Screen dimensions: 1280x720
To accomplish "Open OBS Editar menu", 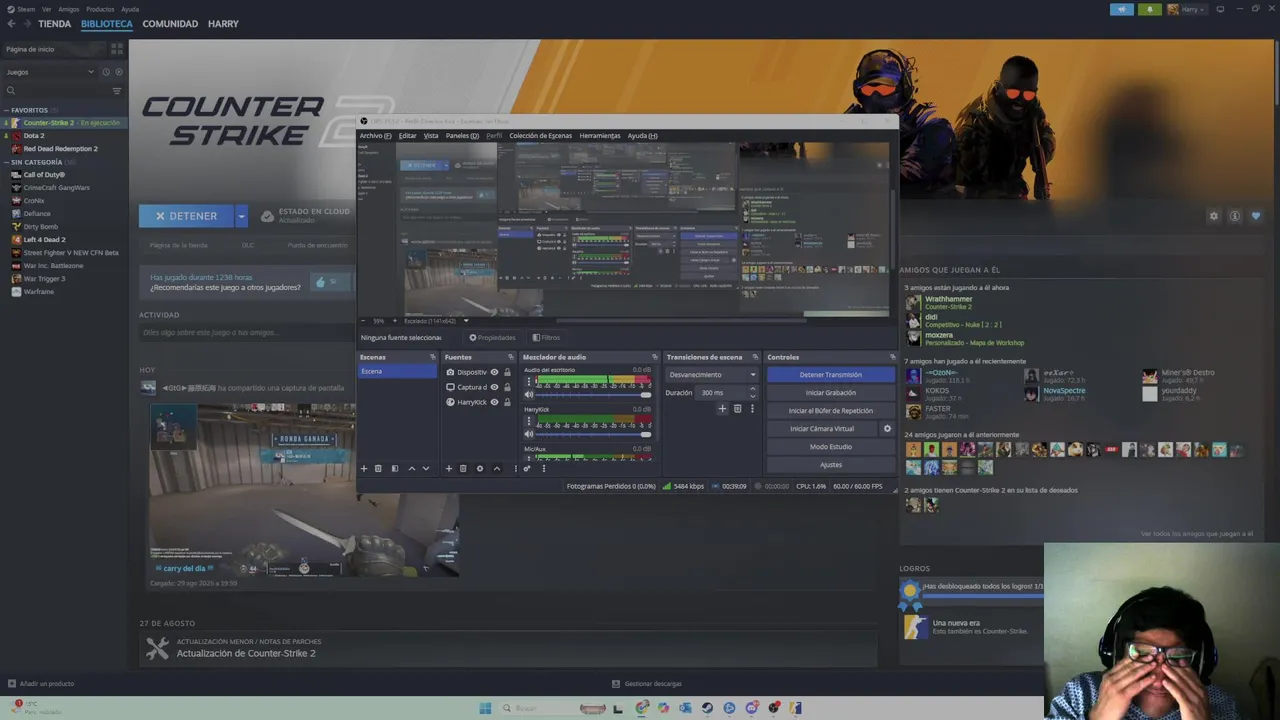I will click(x=408, y=136).
